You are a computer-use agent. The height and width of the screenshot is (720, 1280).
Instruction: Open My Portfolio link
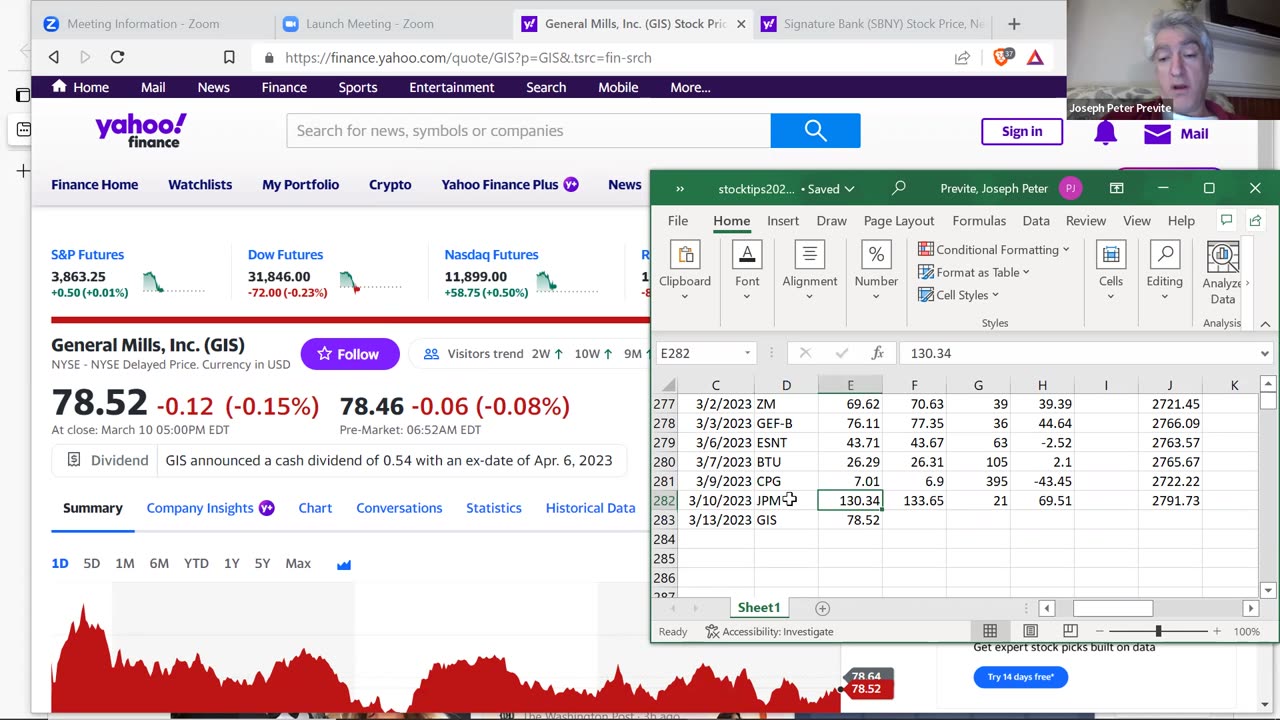click(300, 185)
